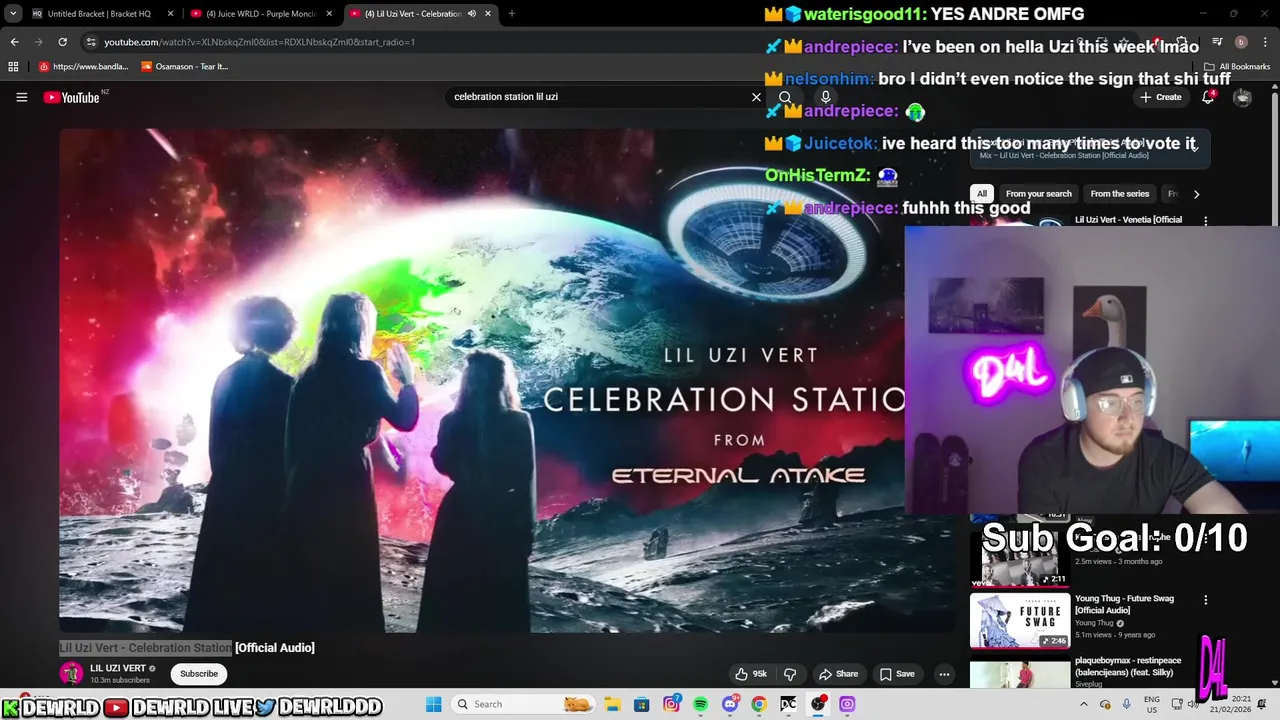Open the YouTube guide hamburger menu
Image resolution: width=1280 pixels, height=720 pixels.
point(21,97)
